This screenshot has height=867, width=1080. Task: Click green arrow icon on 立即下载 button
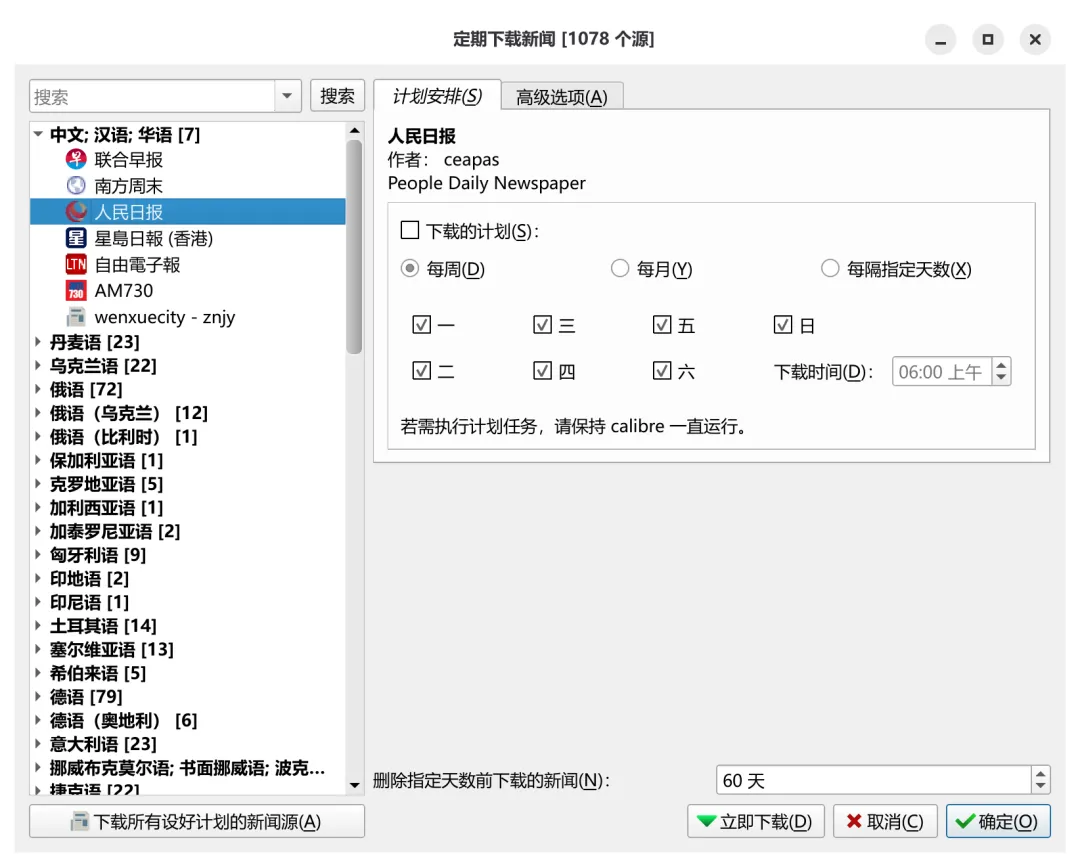[706, 822]
